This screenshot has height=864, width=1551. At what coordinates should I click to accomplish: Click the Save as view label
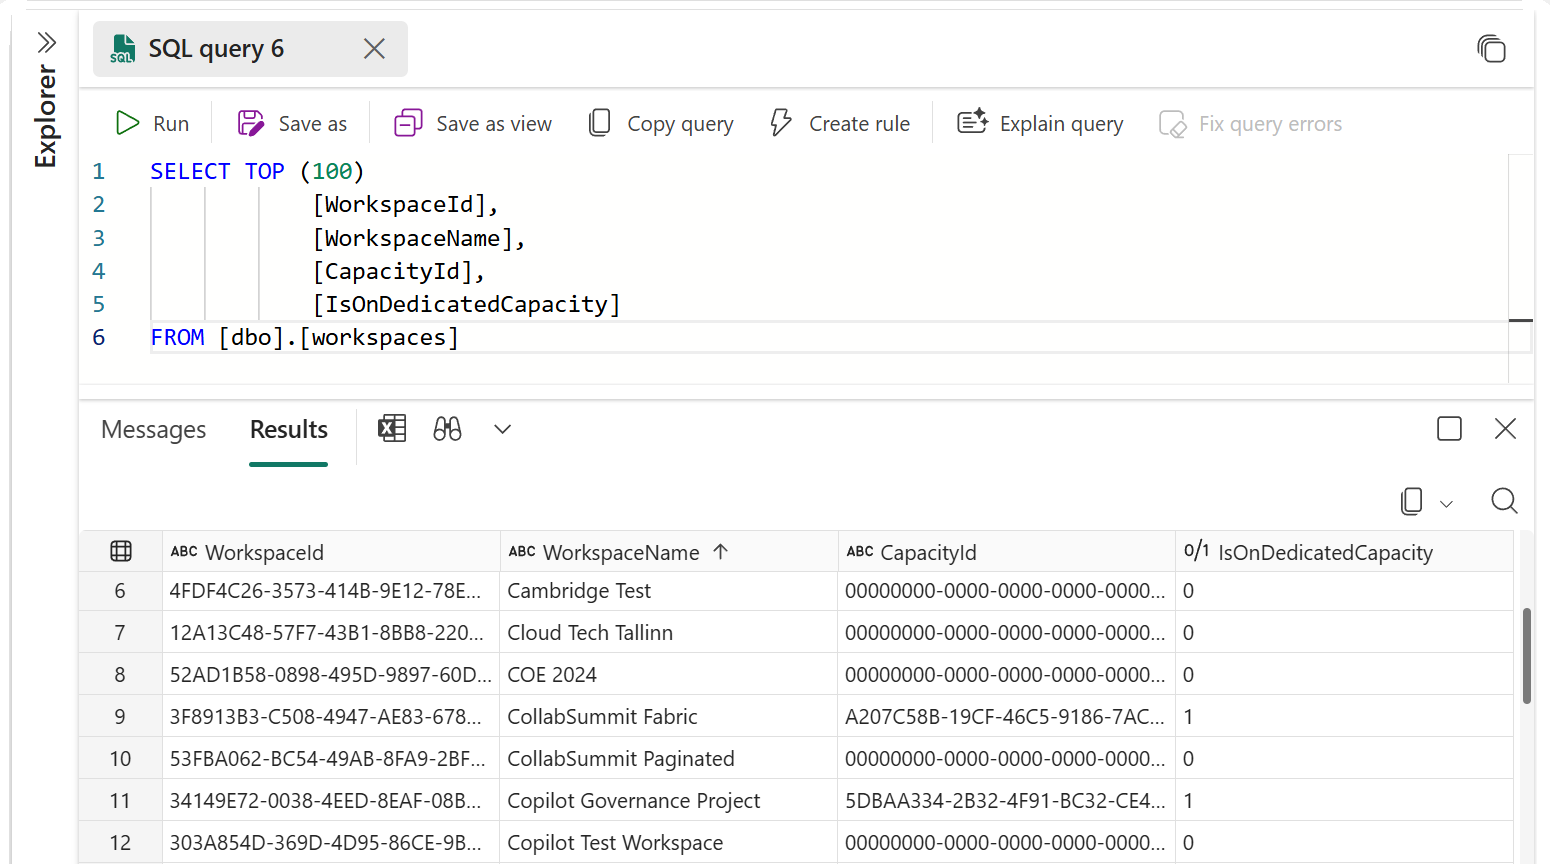click(494, 124)
